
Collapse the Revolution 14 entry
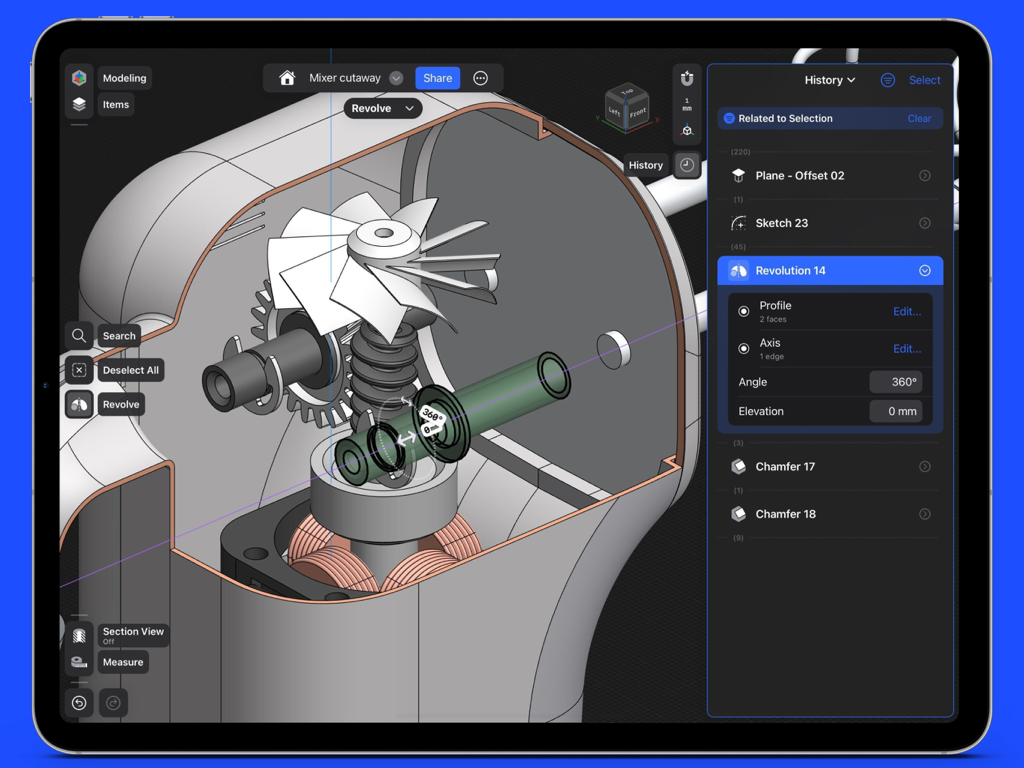(924, 270)
